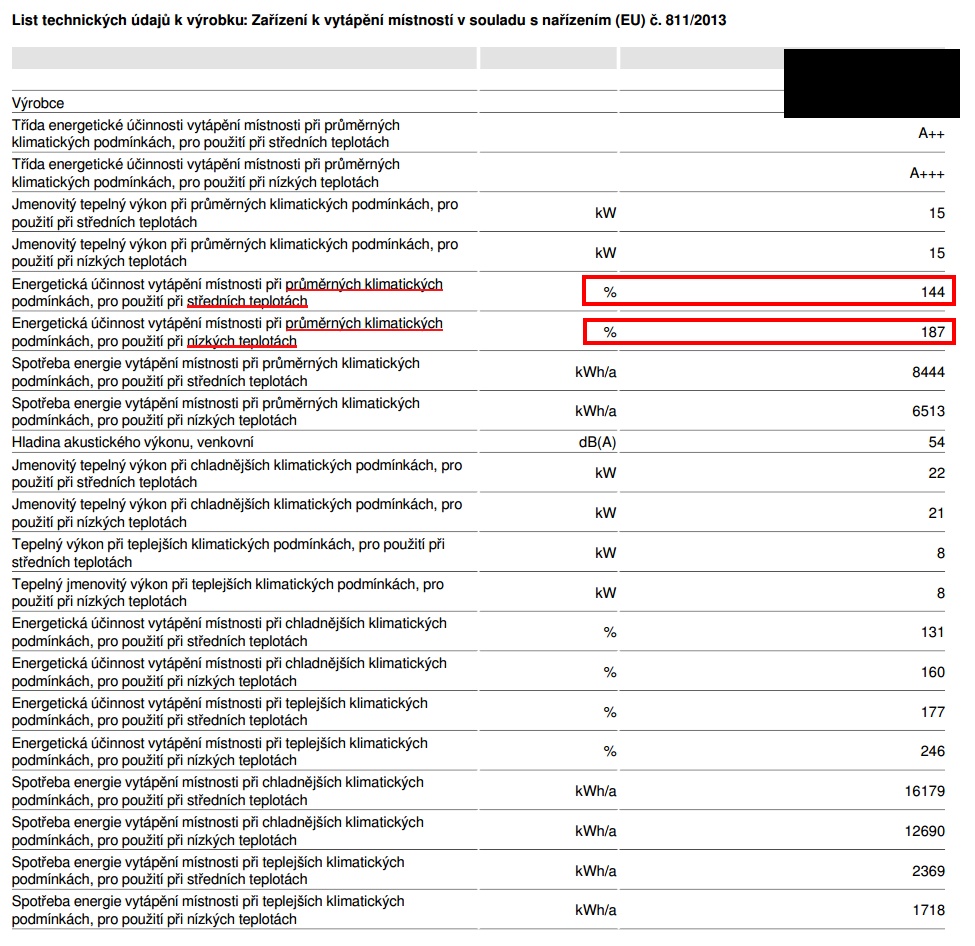Click warmer climate efficiency value 177
Image resolution: width=975 pixels, height=946 pixels.
click(933, 712)
